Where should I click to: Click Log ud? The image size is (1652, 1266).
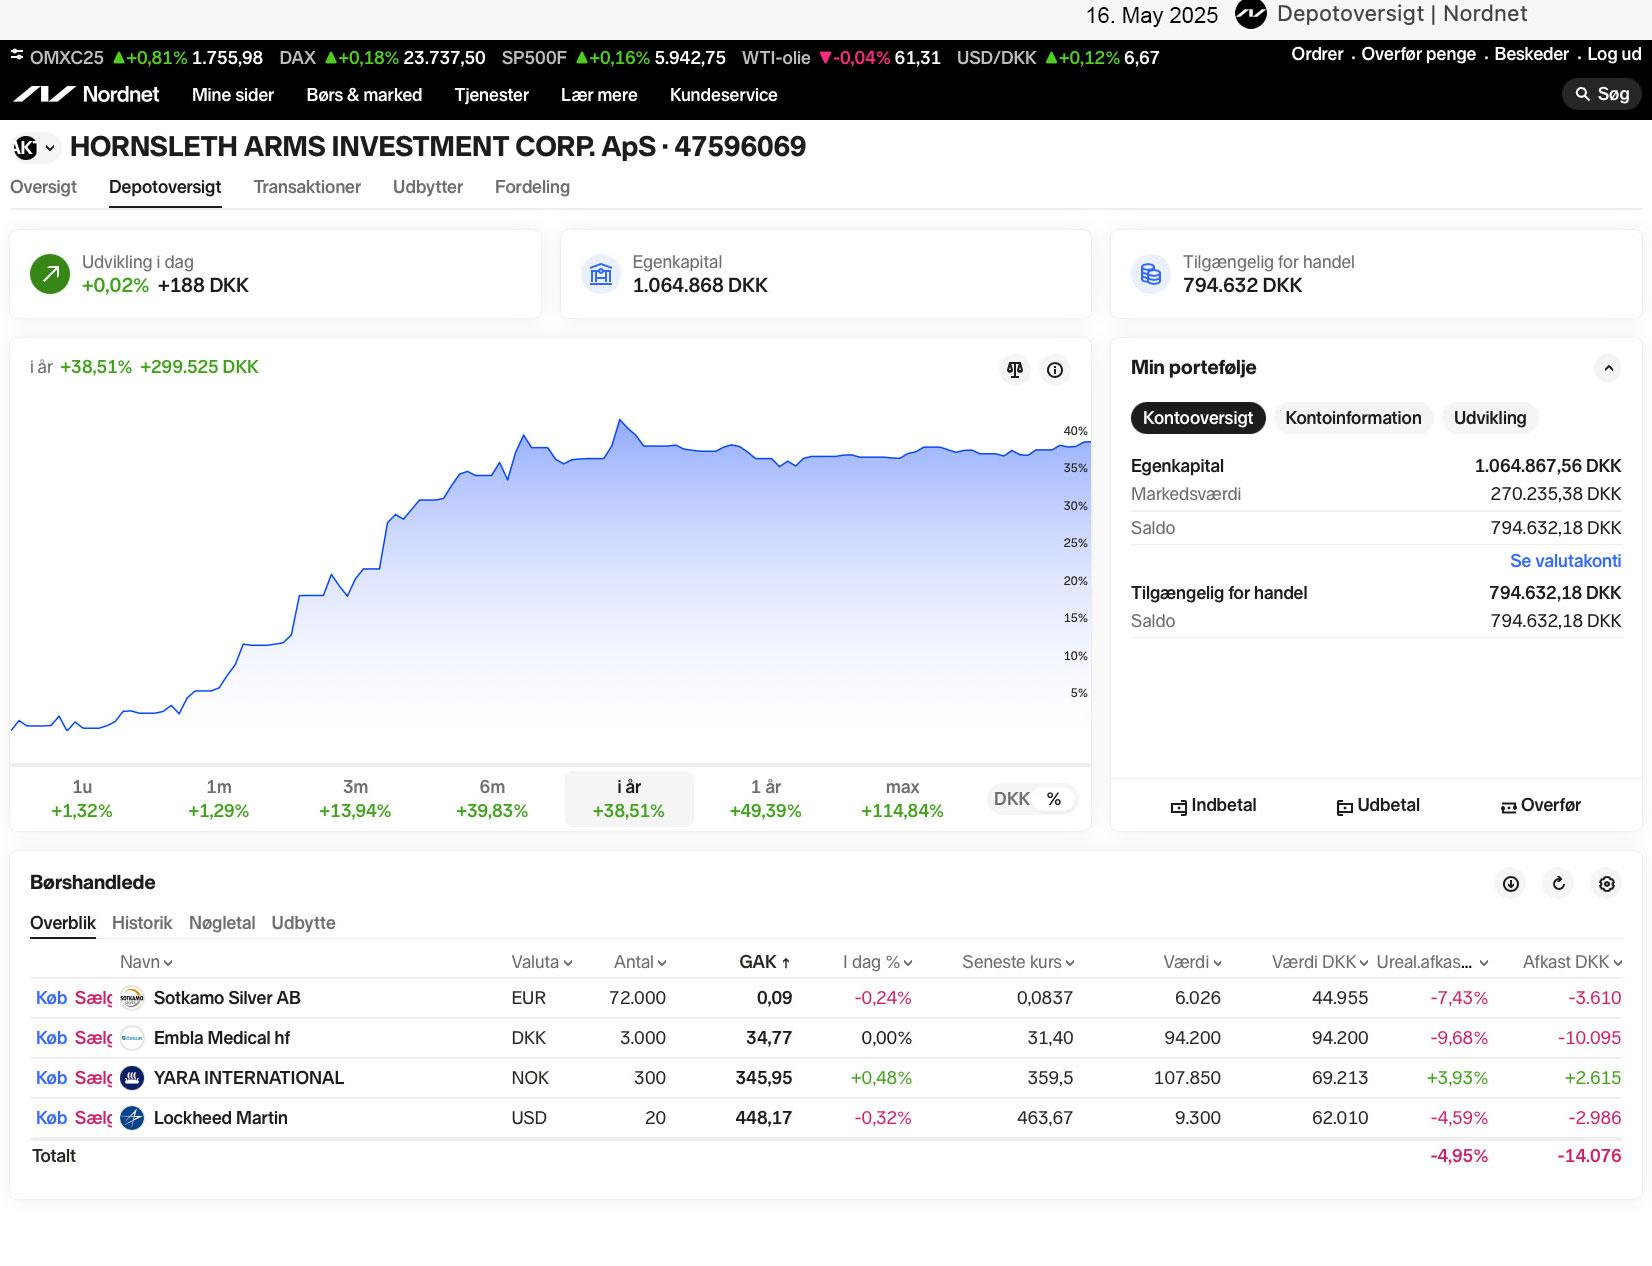point(1614,54)
